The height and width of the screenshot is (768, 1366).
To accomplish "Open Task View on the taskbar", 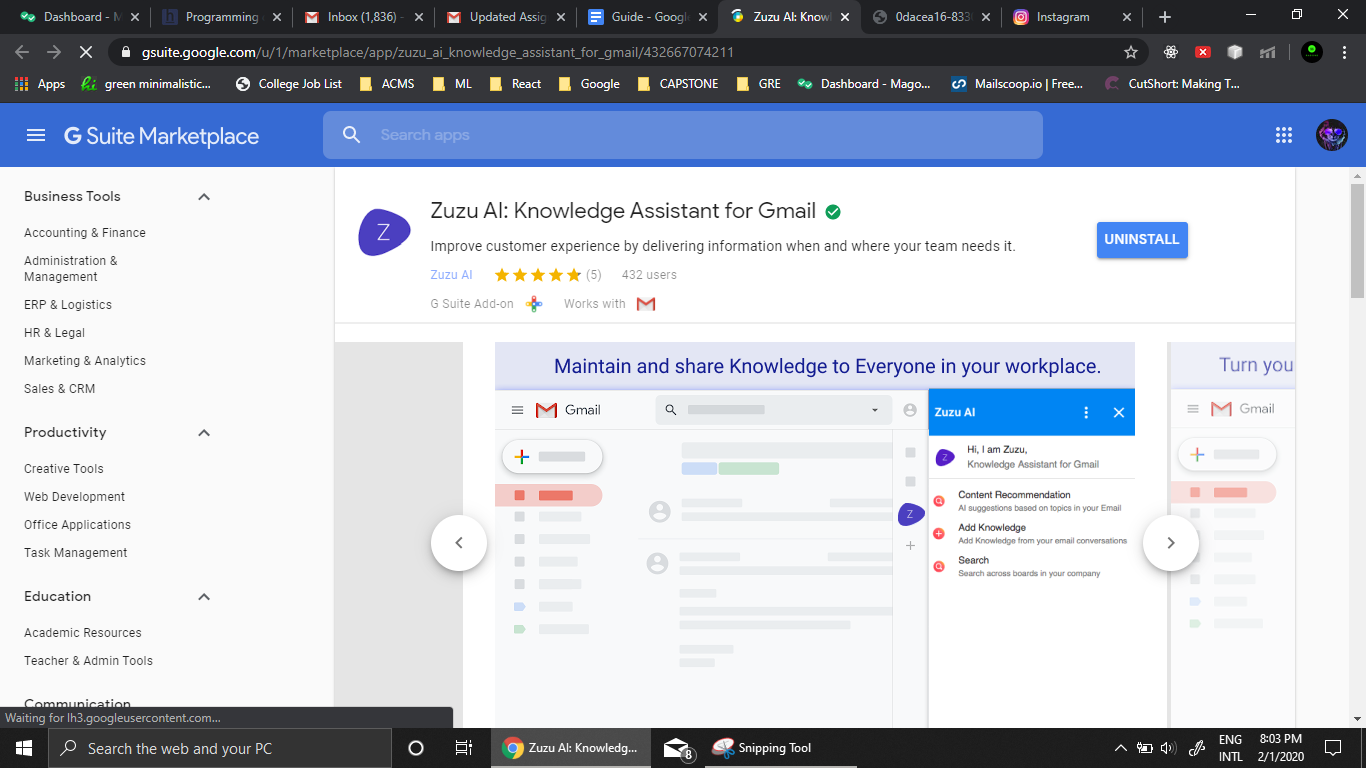I will pos(464,748).
